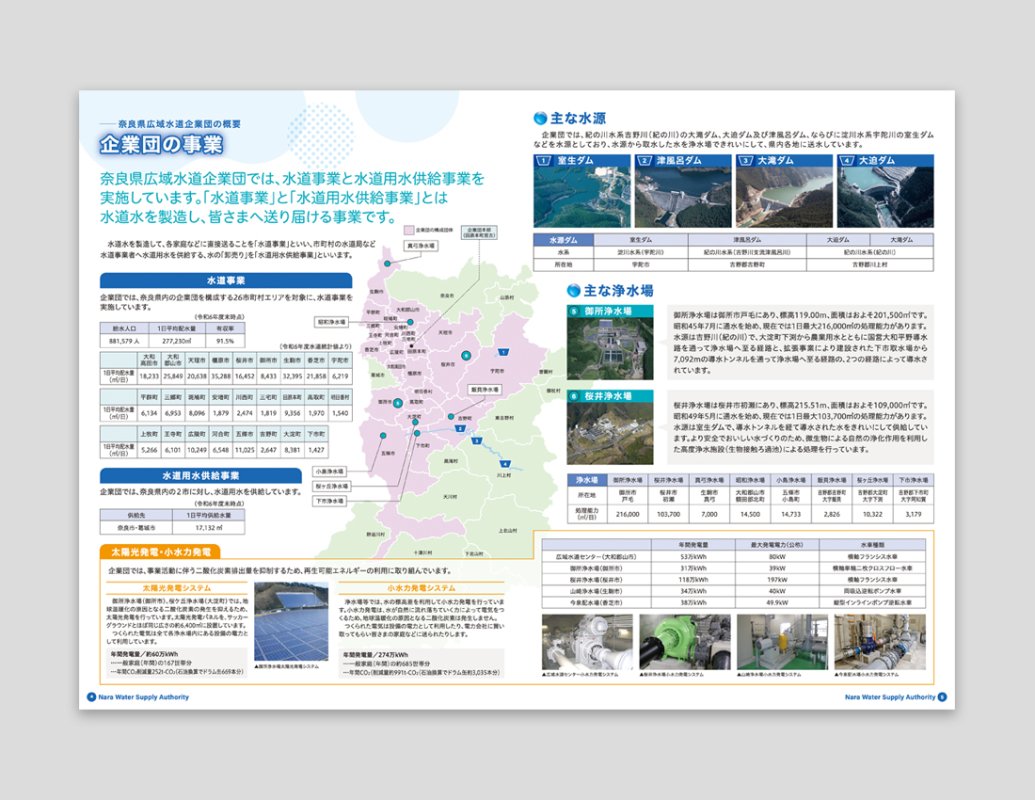Open the 御所浄水場 aerial photo

(x=610, y=349)
